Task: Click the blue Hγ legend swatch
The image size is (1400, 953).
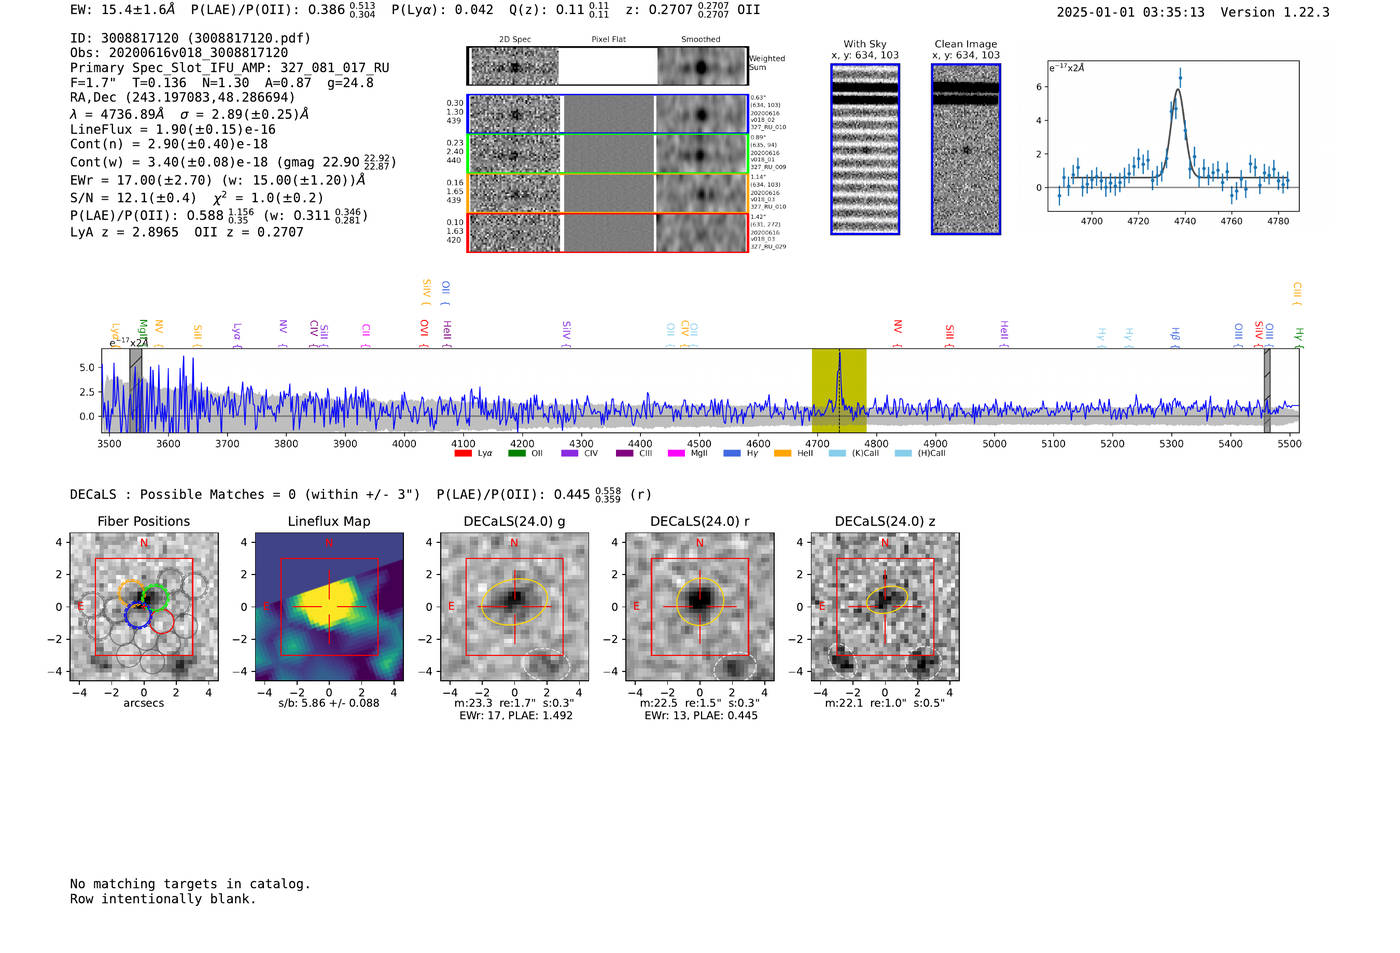Action: 732,453
